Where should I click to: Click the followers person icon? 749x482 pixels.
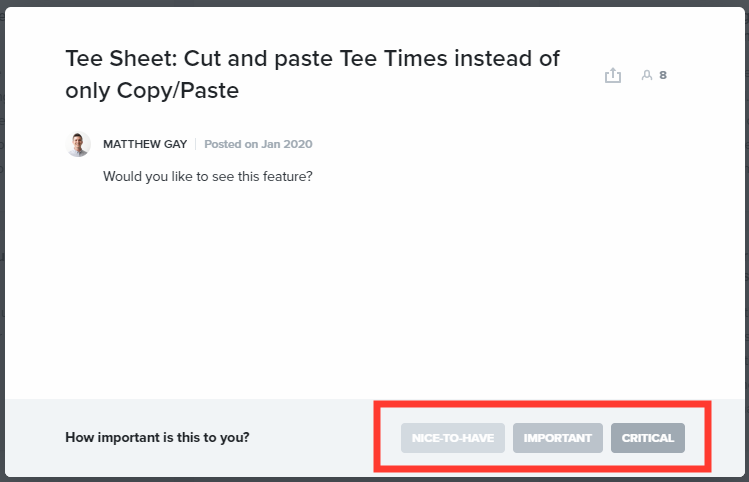(x=647, y=75)
